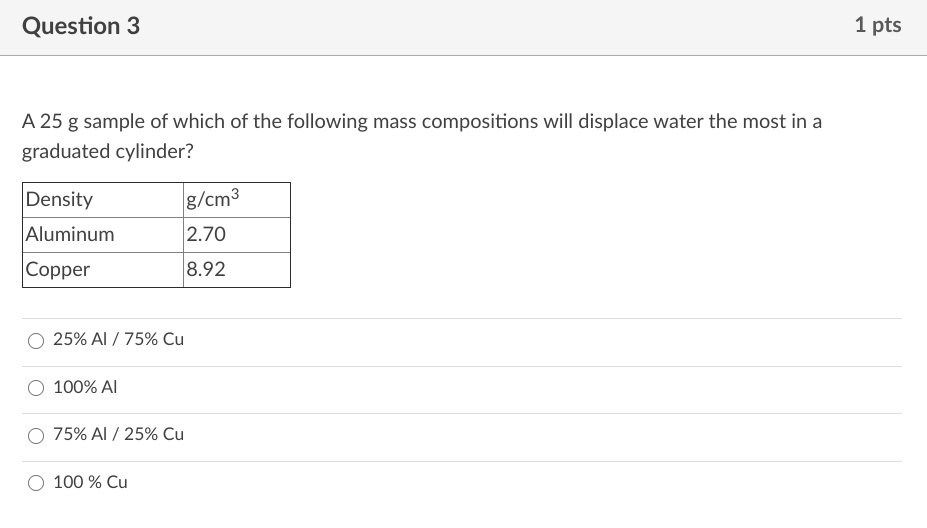Select the 25% Al / 75% Cu radio button

tap(36, 340)
